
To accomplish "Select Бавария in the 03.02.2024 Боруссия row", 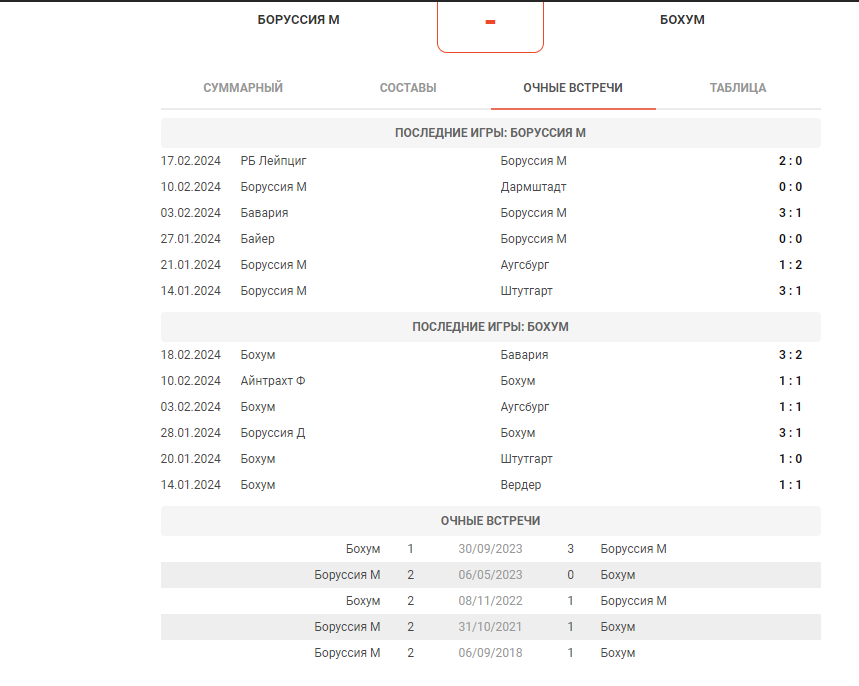I will 264,213.
